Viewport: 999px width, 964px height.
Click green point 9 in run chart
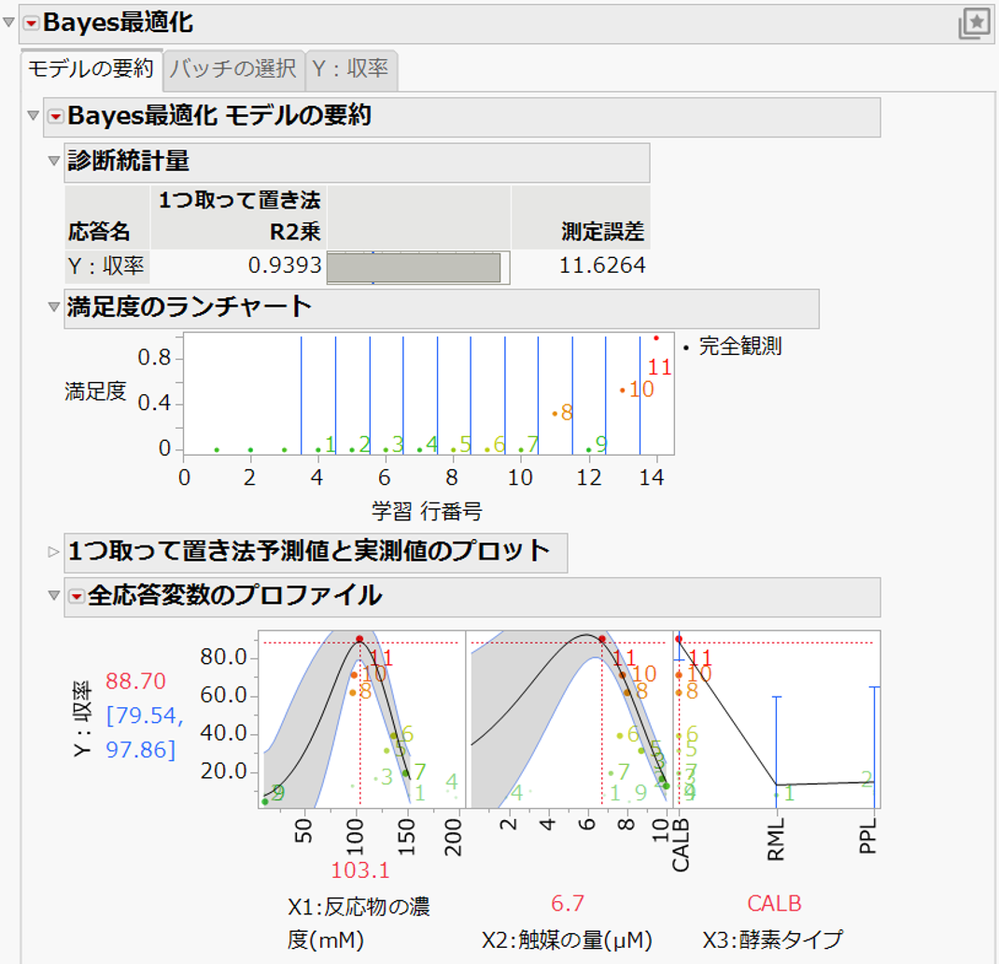[x=589, y=450]
